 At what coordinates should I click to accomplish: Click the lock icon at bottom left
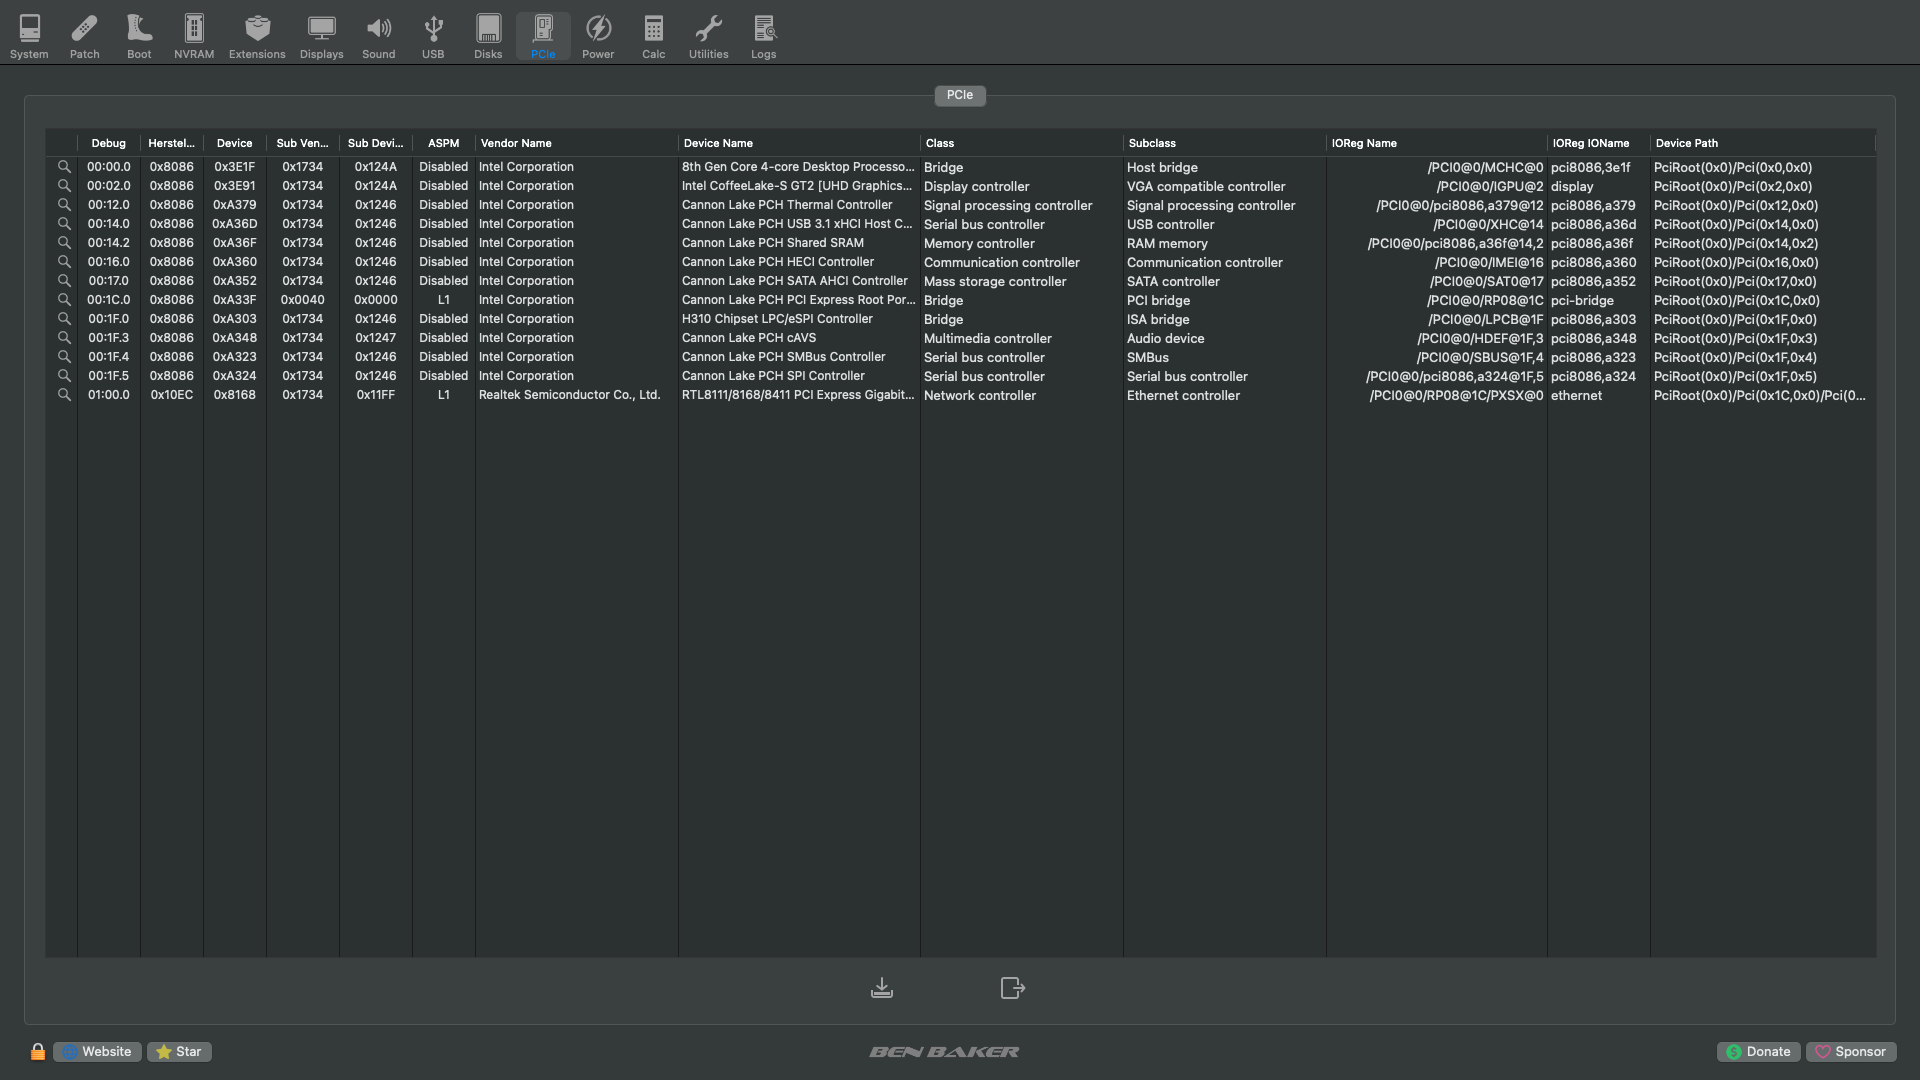click(x=38, y=1052)
